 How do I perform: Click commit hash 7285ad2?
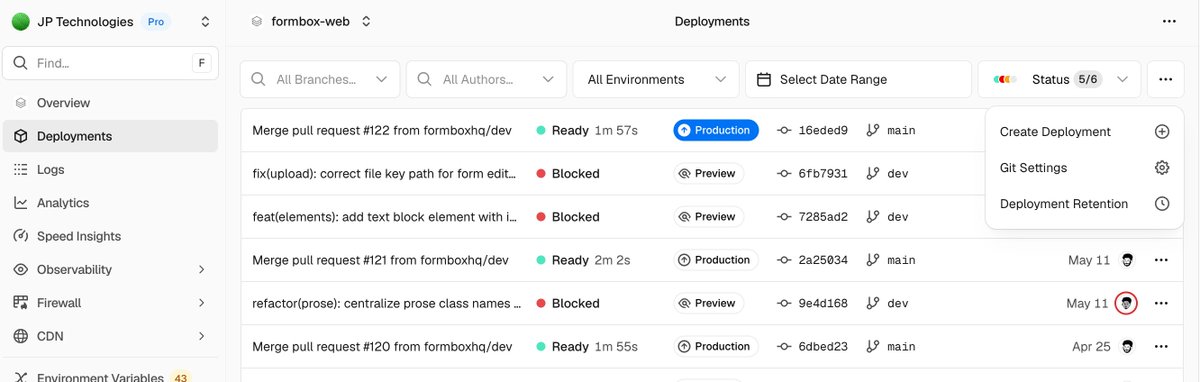pos(823,217)
